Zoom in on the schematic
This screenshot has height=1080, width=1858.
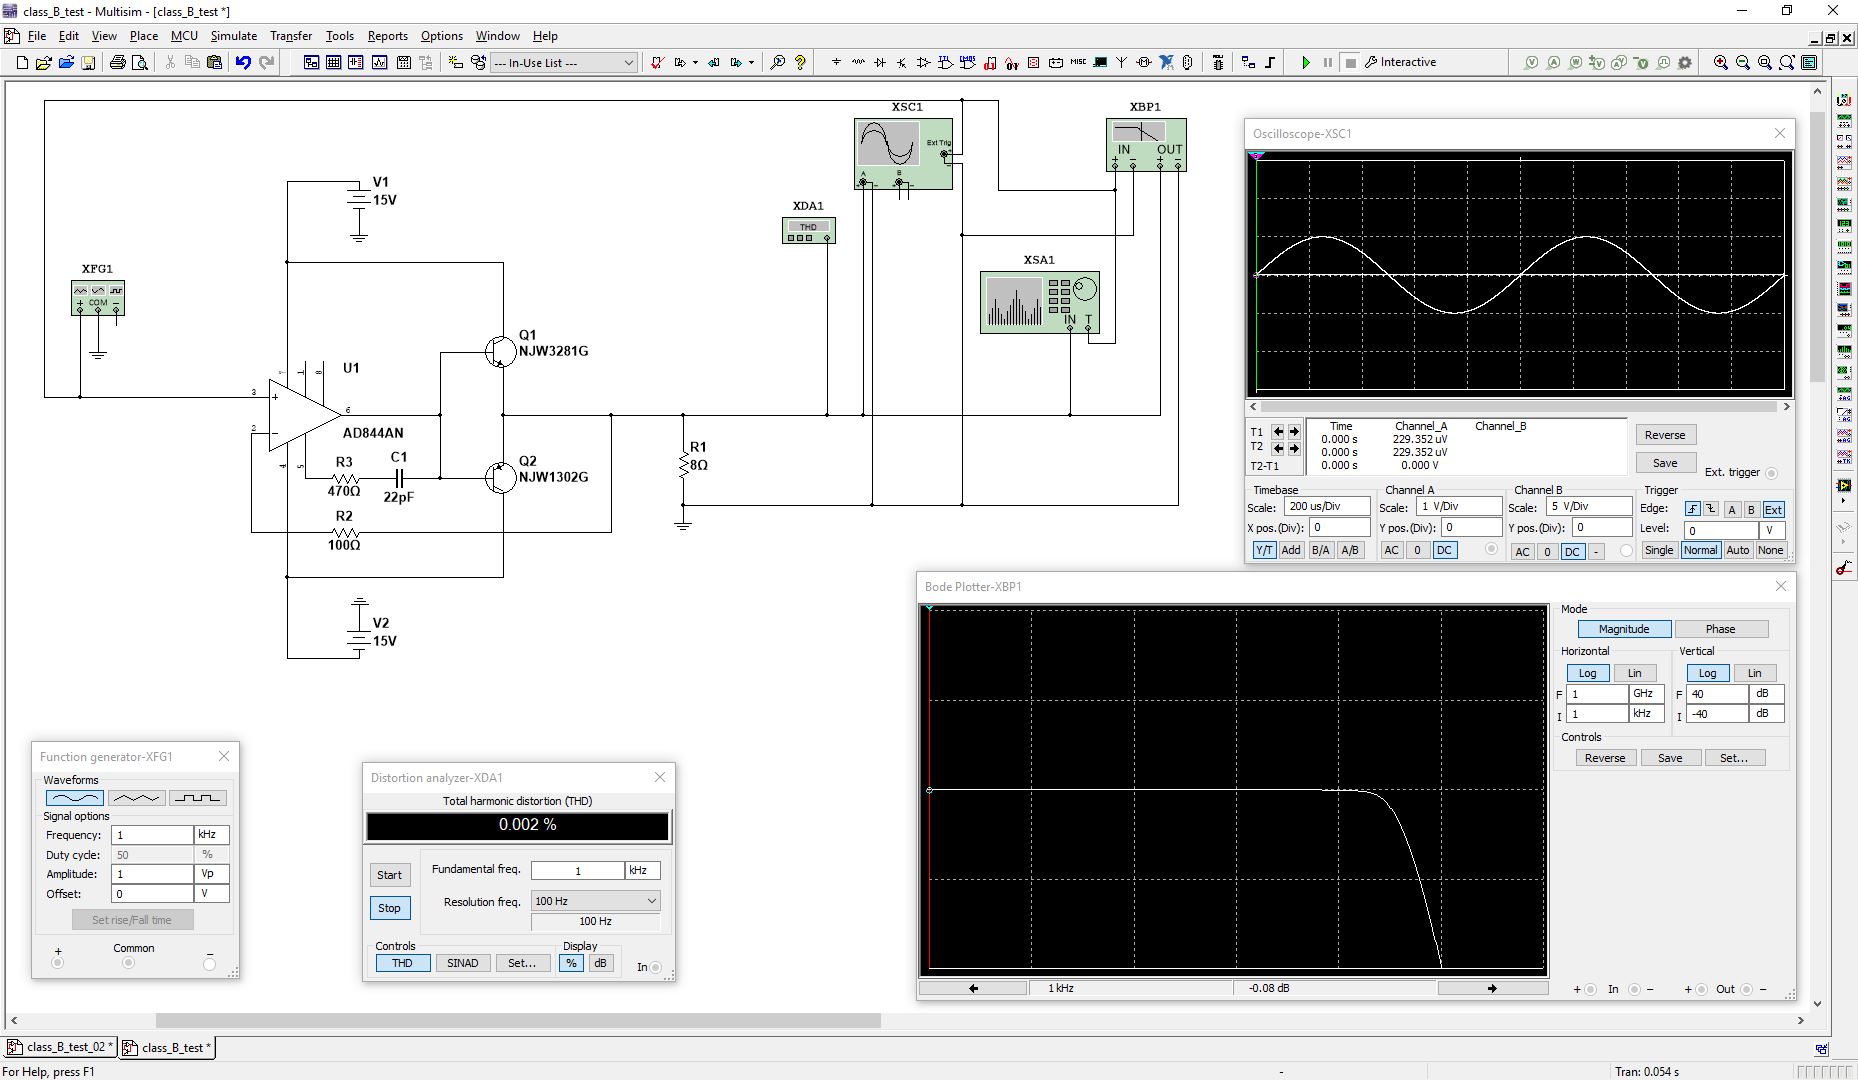[1720, 62]
